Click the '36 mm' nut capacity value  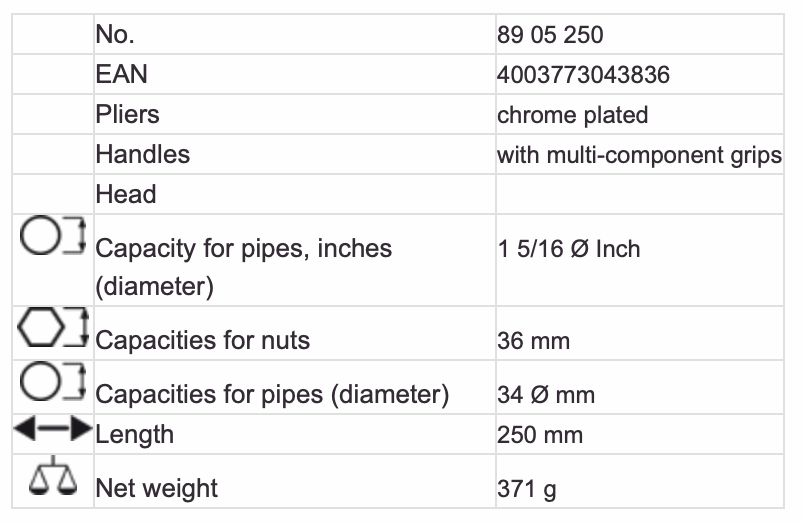[x=533, y=341]
